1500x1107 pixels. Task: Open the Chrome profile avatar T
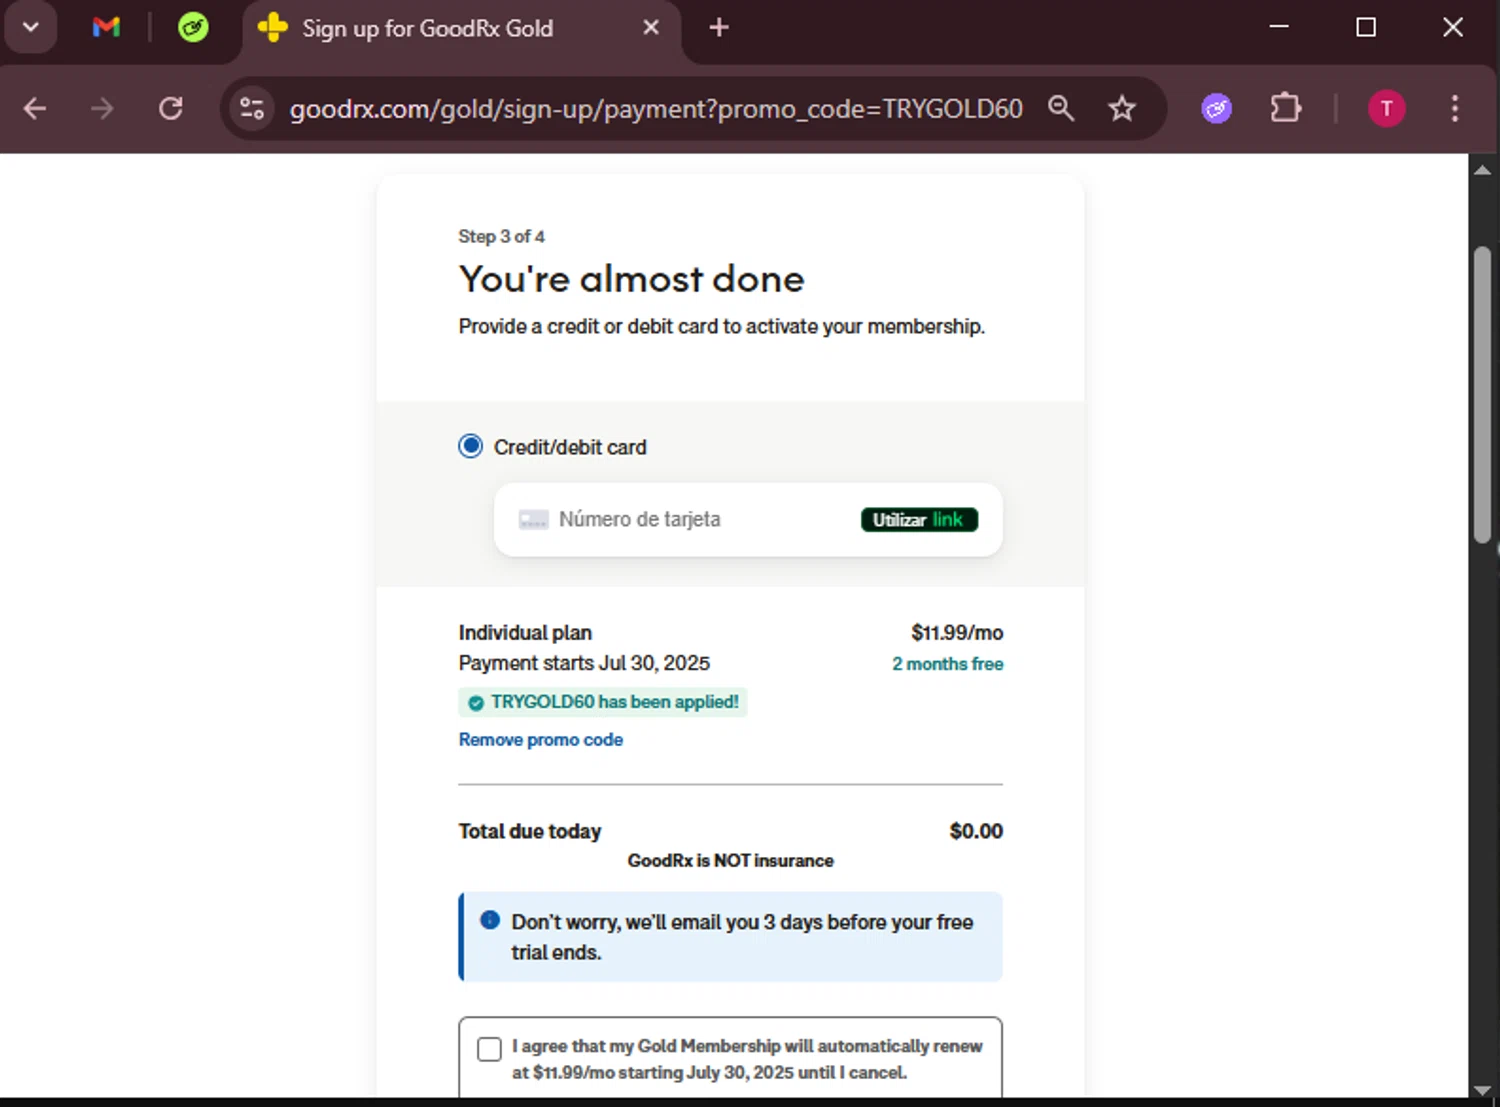click(x=1386, y=108)
